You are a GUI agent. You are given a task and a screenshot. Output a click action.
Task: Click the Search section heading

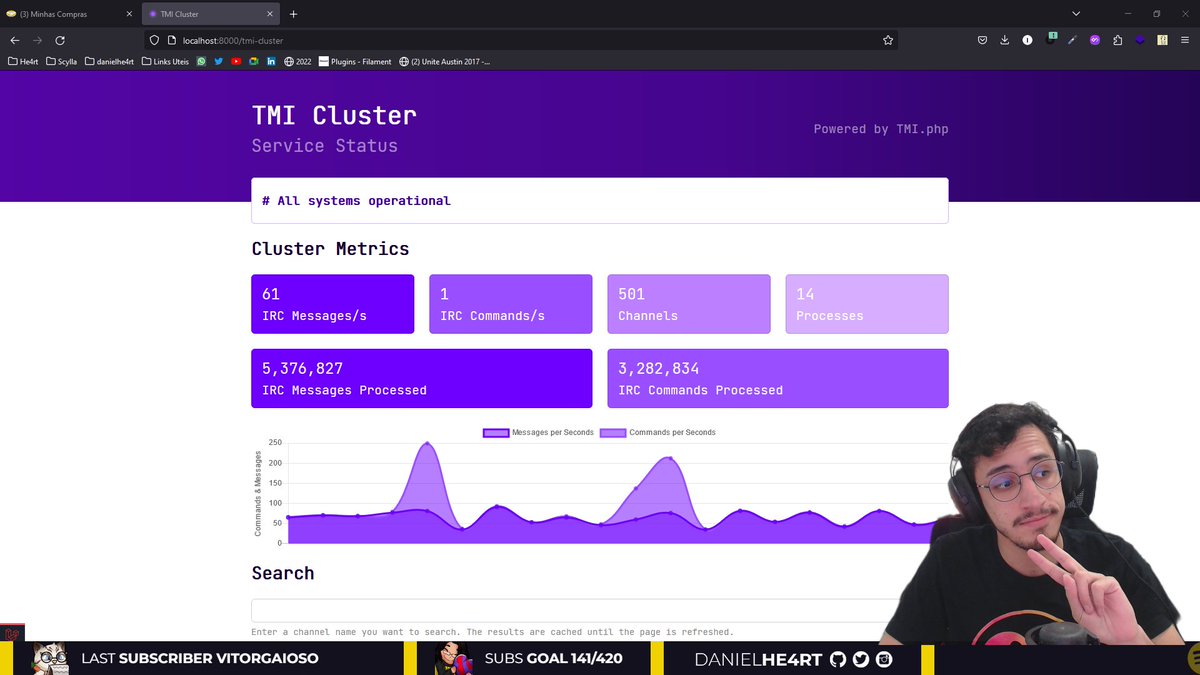[x=283, y=573]
